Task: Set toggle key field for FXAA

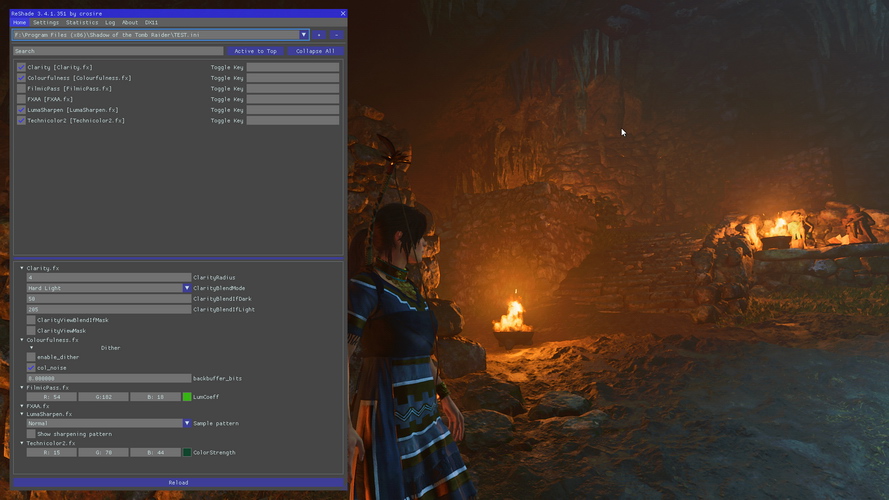Action: tap(293, 99)
